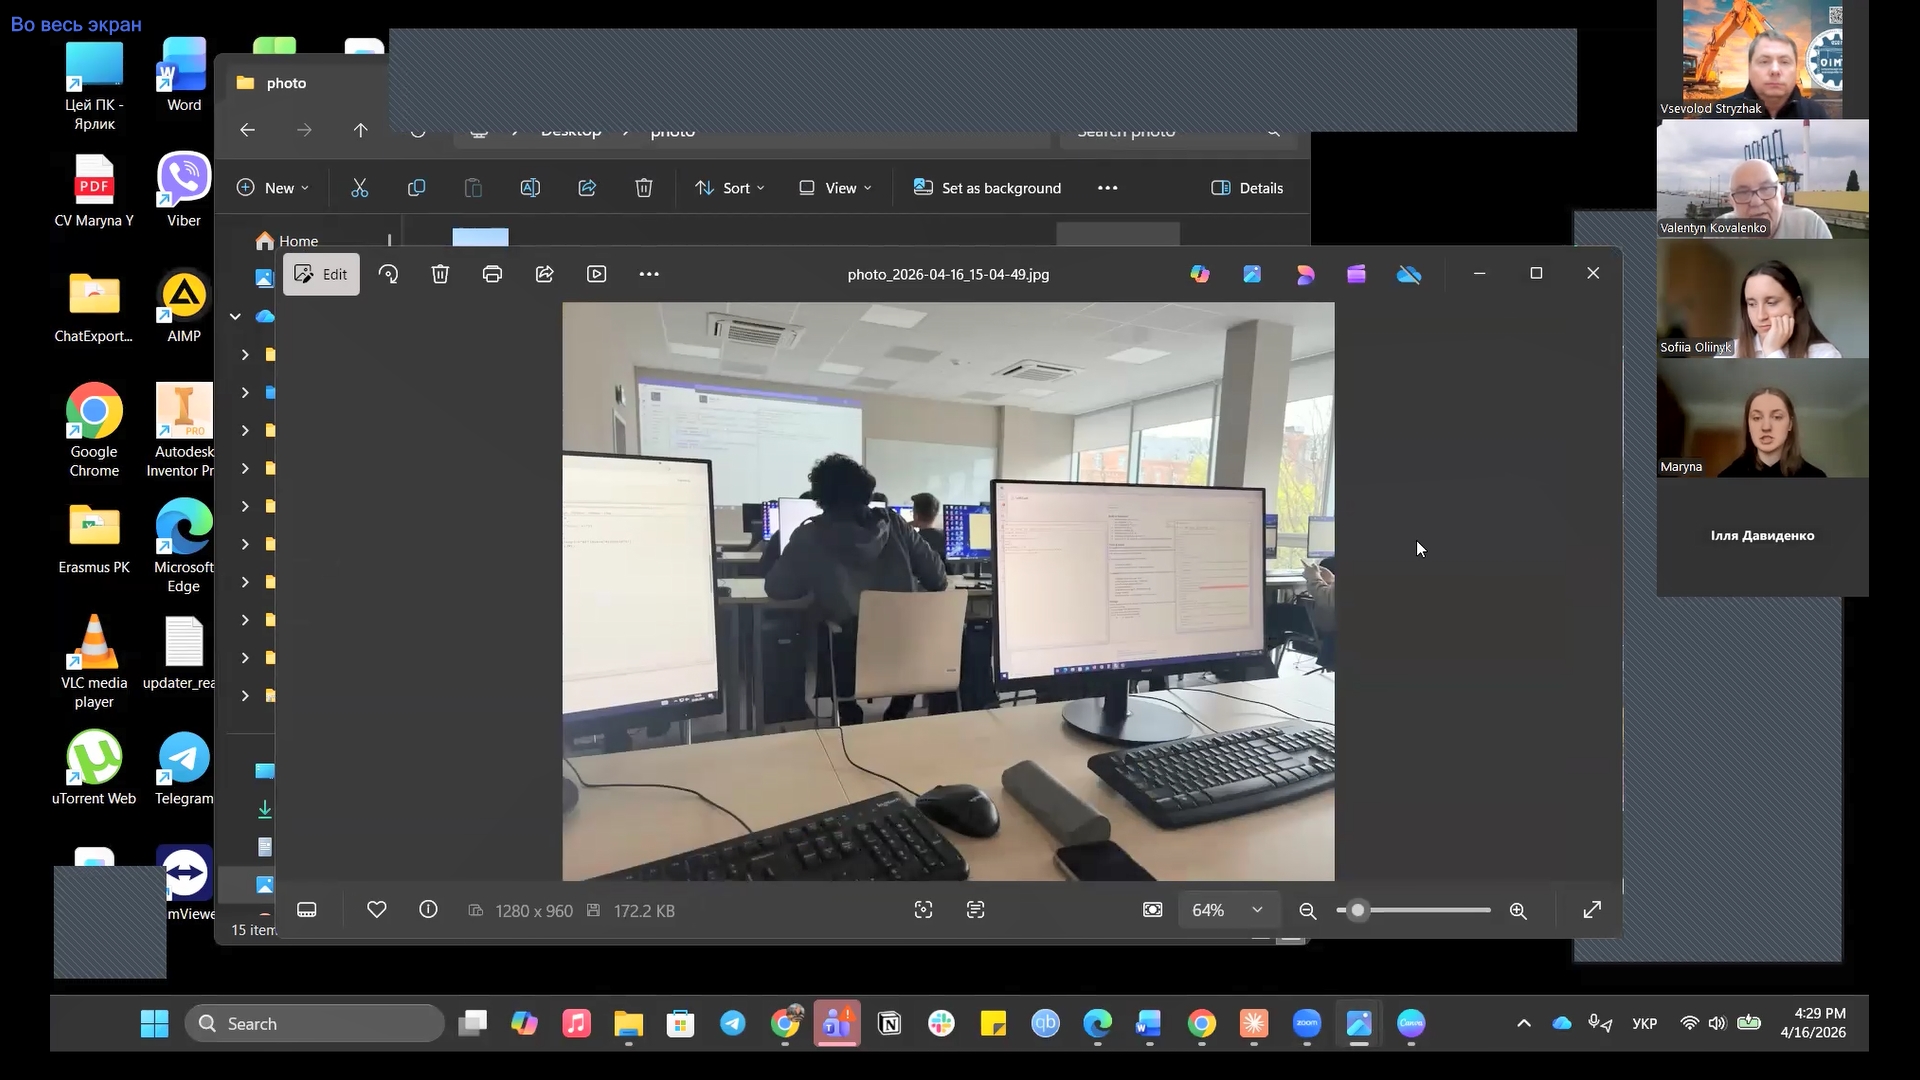Image resolution: width=1920 pixels, height=1080 pixels.
Task: Click the zoom slider handle
Action: pyautogui.click(x=1357, y=910)
